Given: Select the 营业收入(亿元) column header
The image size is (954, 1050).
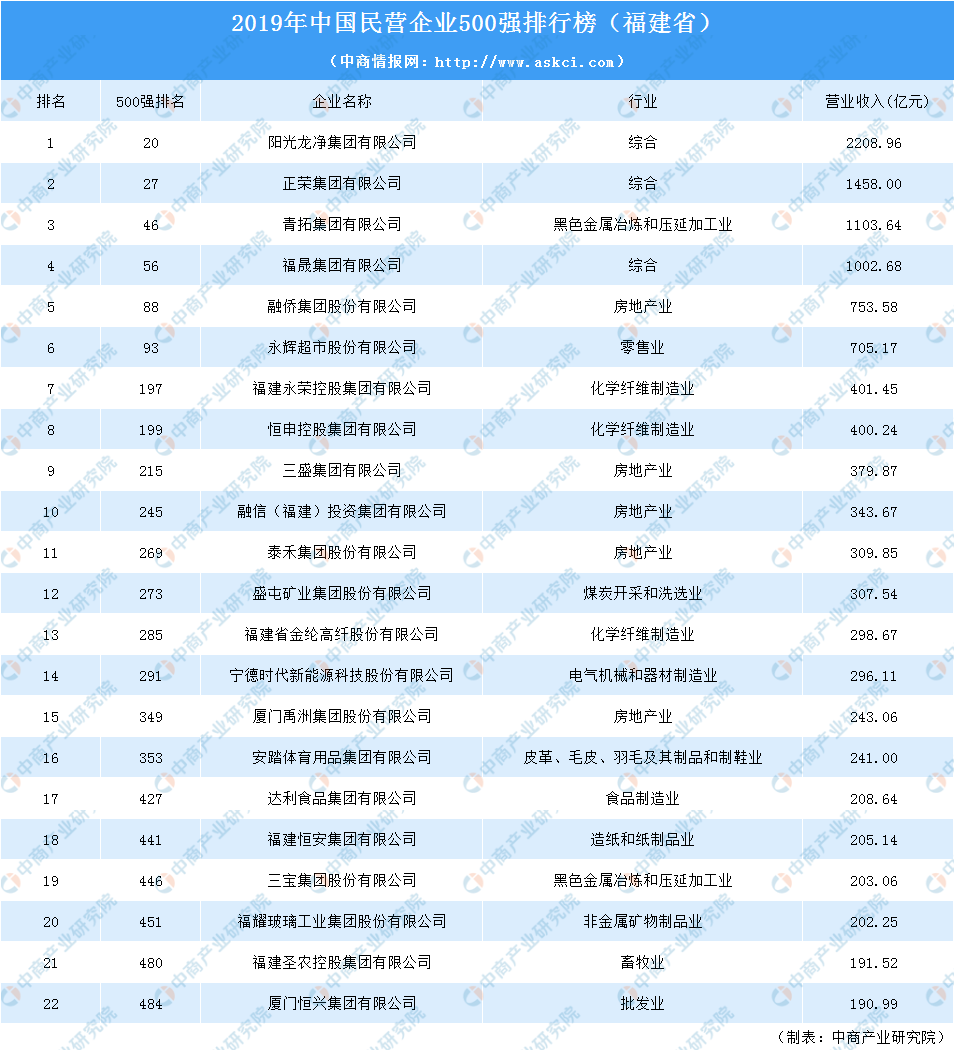Looking at the screenshot, I should coord(877,101).
